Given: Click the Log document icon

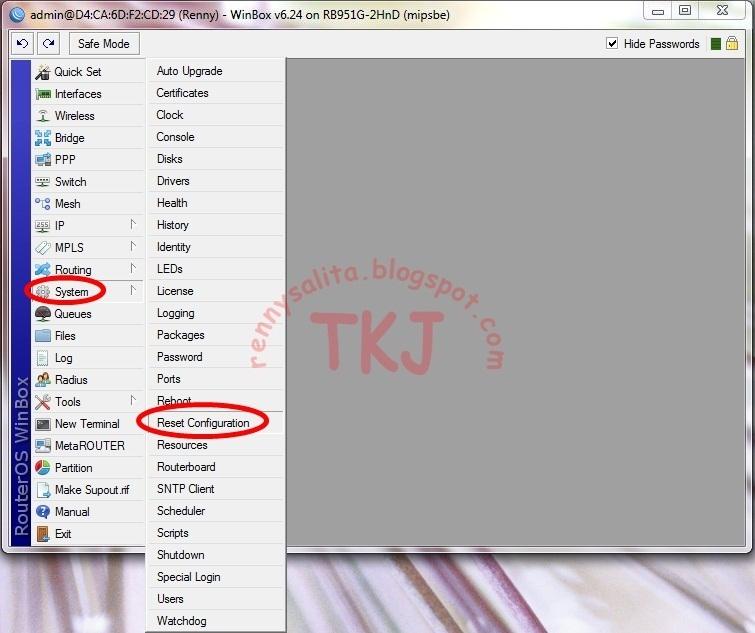Looking at the screenshot, I should click(43, 358).
